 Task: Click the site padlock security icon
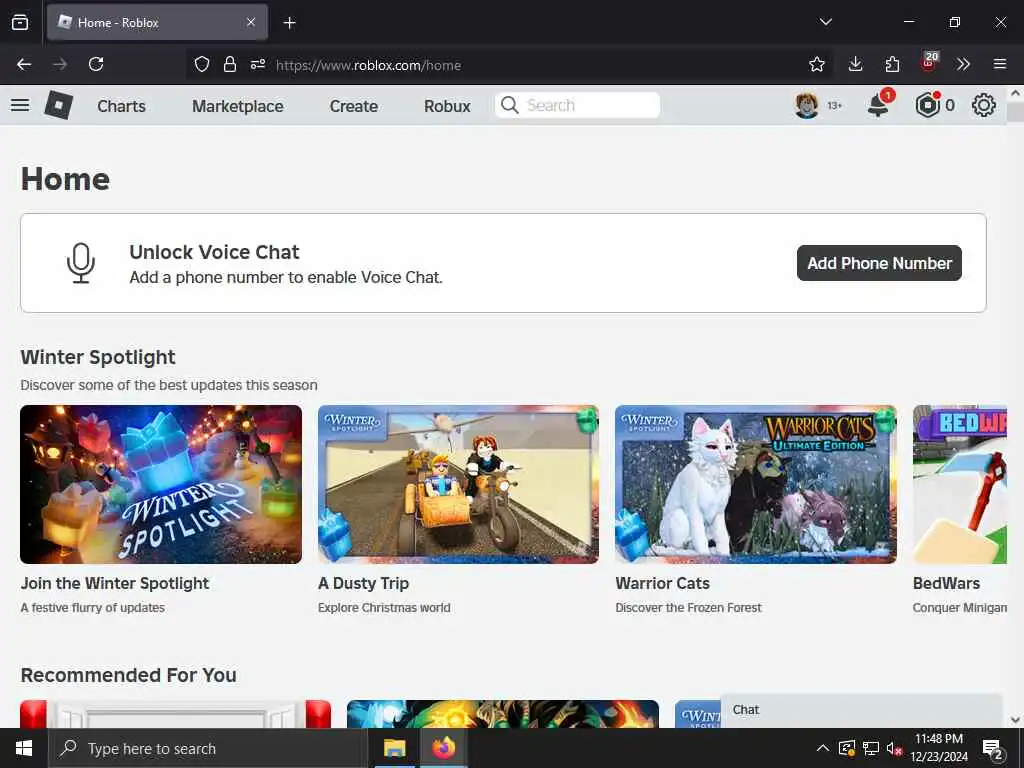(229, 64)
